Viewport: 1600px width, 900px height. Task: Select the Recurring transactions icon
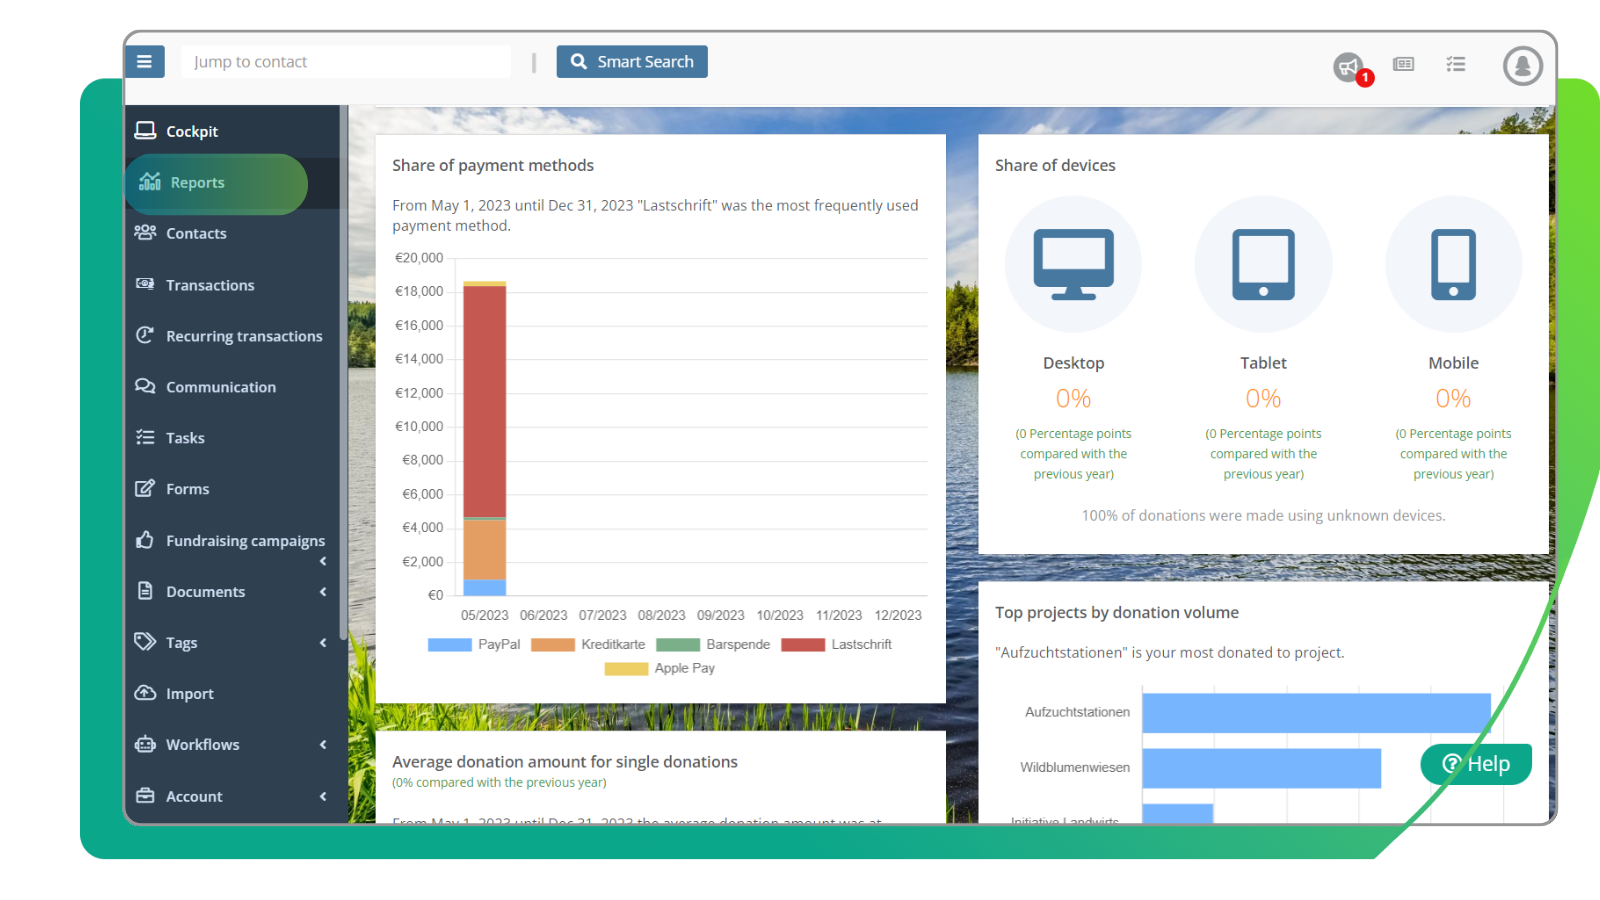(x=145, y=336)
